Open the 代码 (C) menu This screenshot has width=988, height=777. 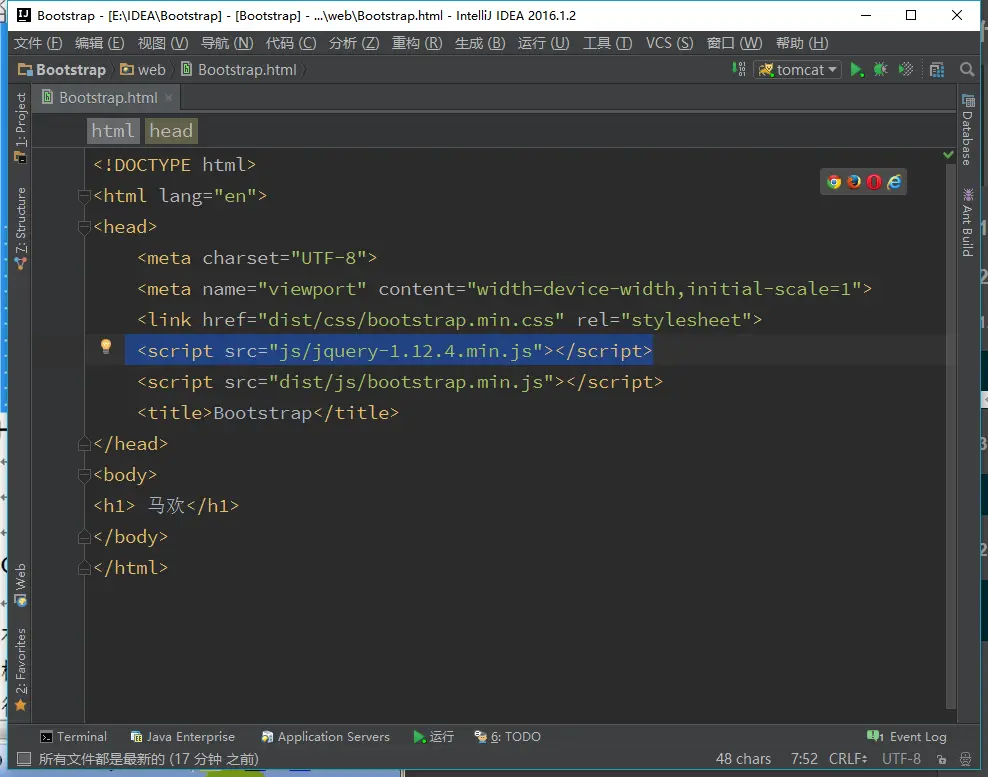coord(290,43)
